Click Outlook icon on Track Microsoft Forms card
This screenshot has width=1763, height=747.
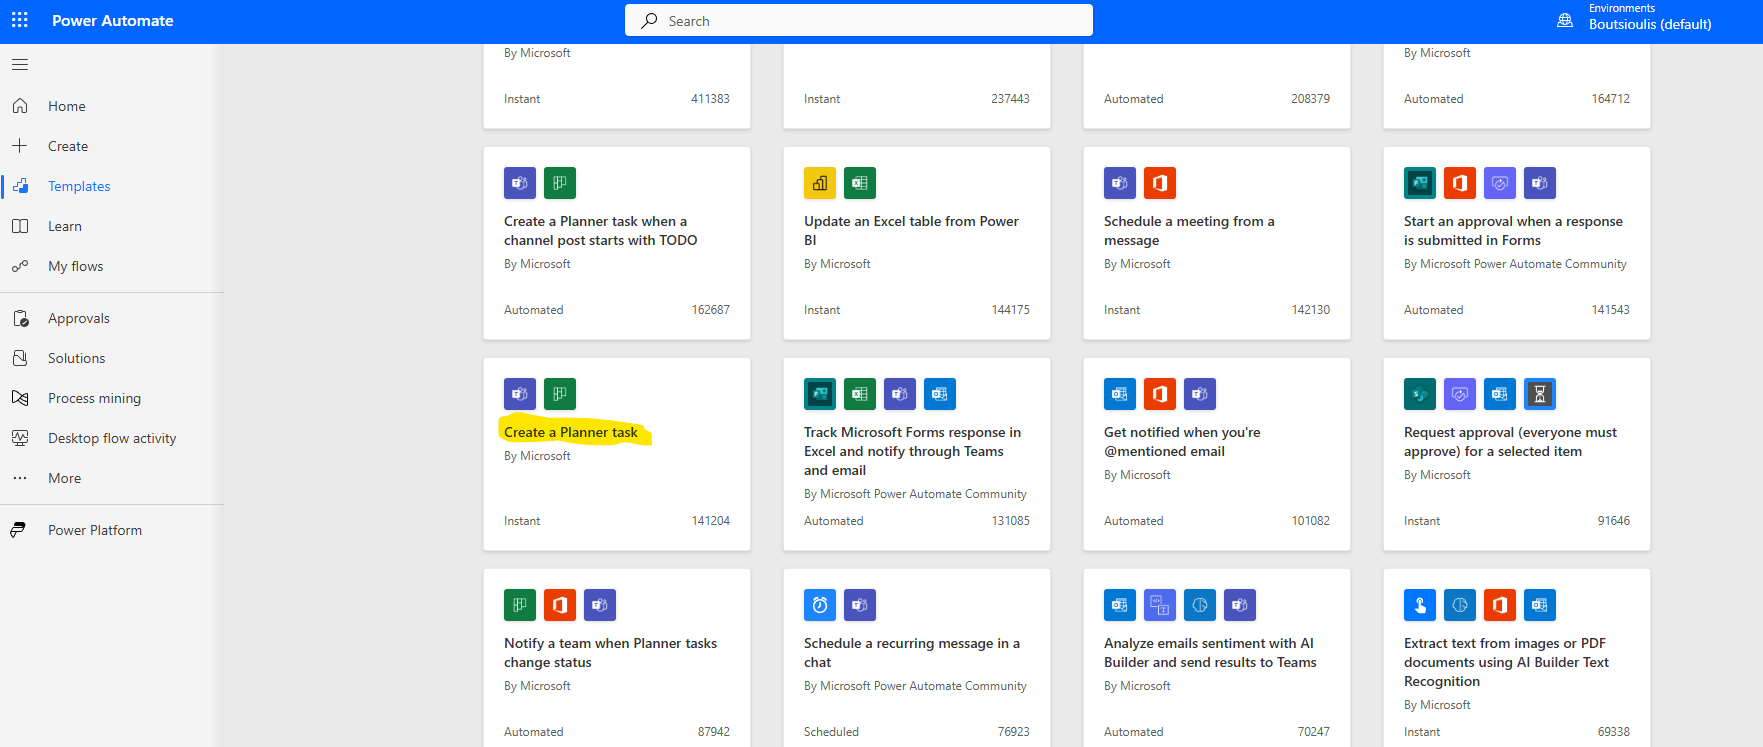tap(940, 394)
